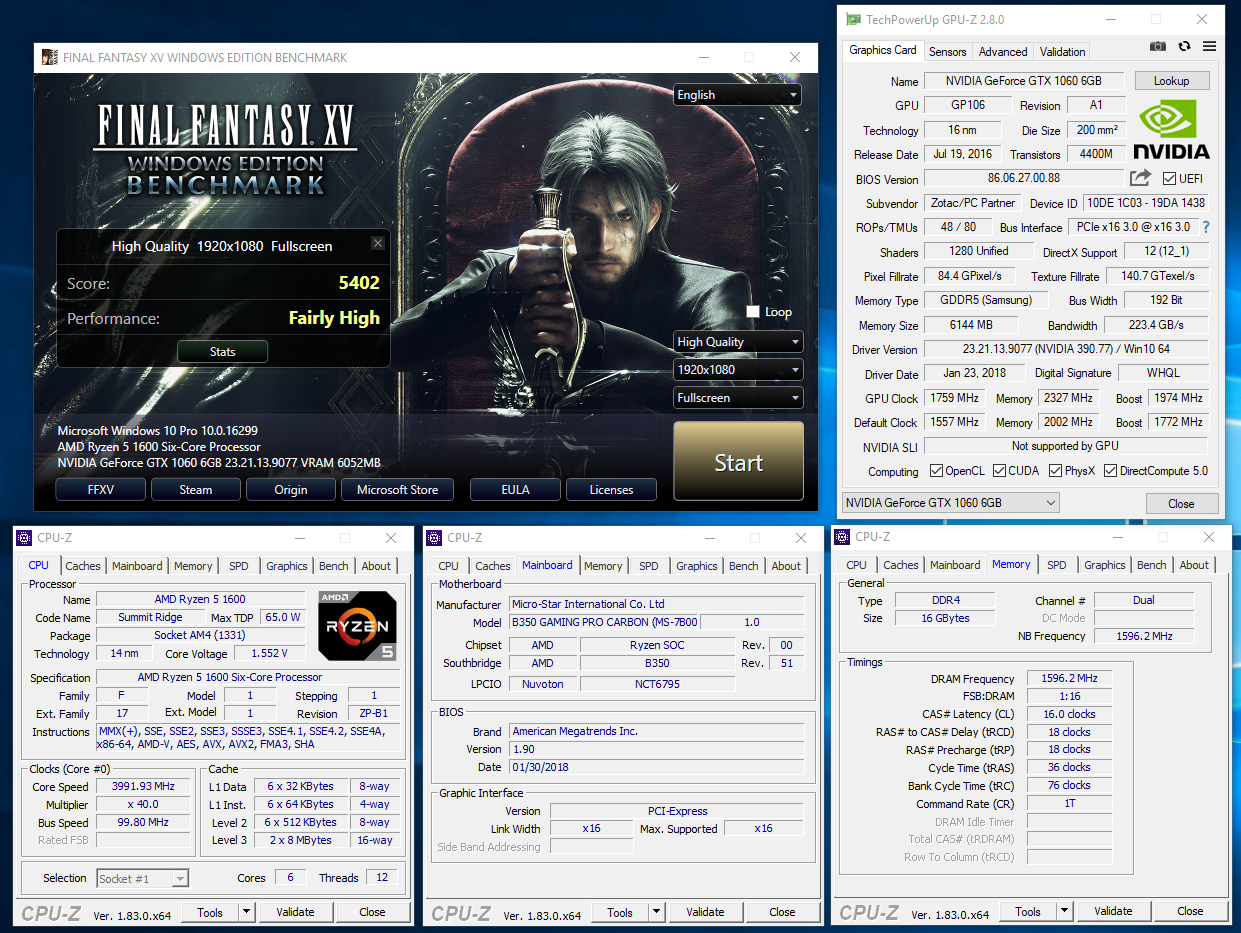
Task: Toggle the CUDA checkbox
Action: [x=1000, y=471]
